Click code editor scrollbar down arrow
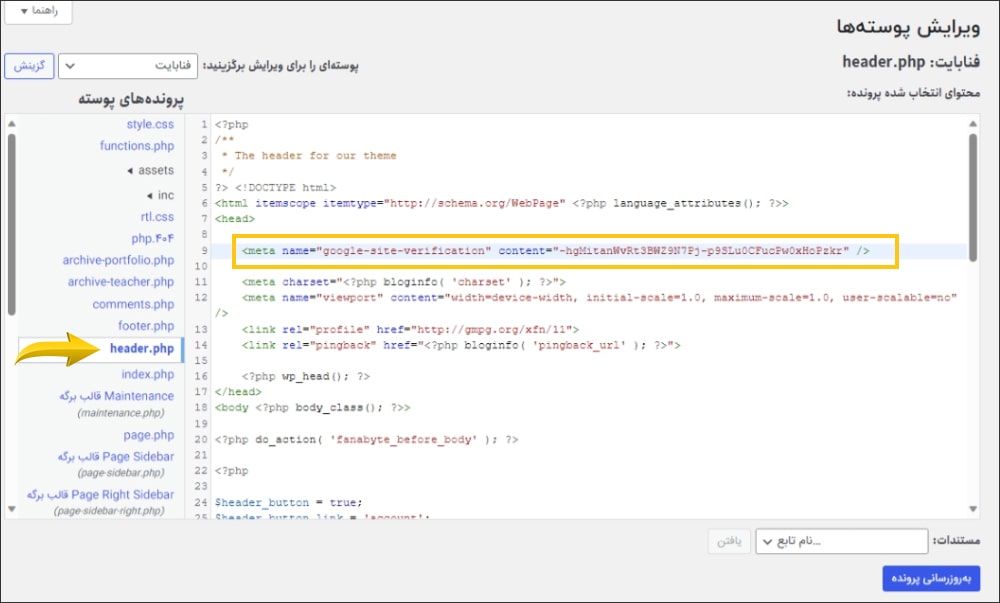The image size is (1000, 603). [x=973, y=509]
